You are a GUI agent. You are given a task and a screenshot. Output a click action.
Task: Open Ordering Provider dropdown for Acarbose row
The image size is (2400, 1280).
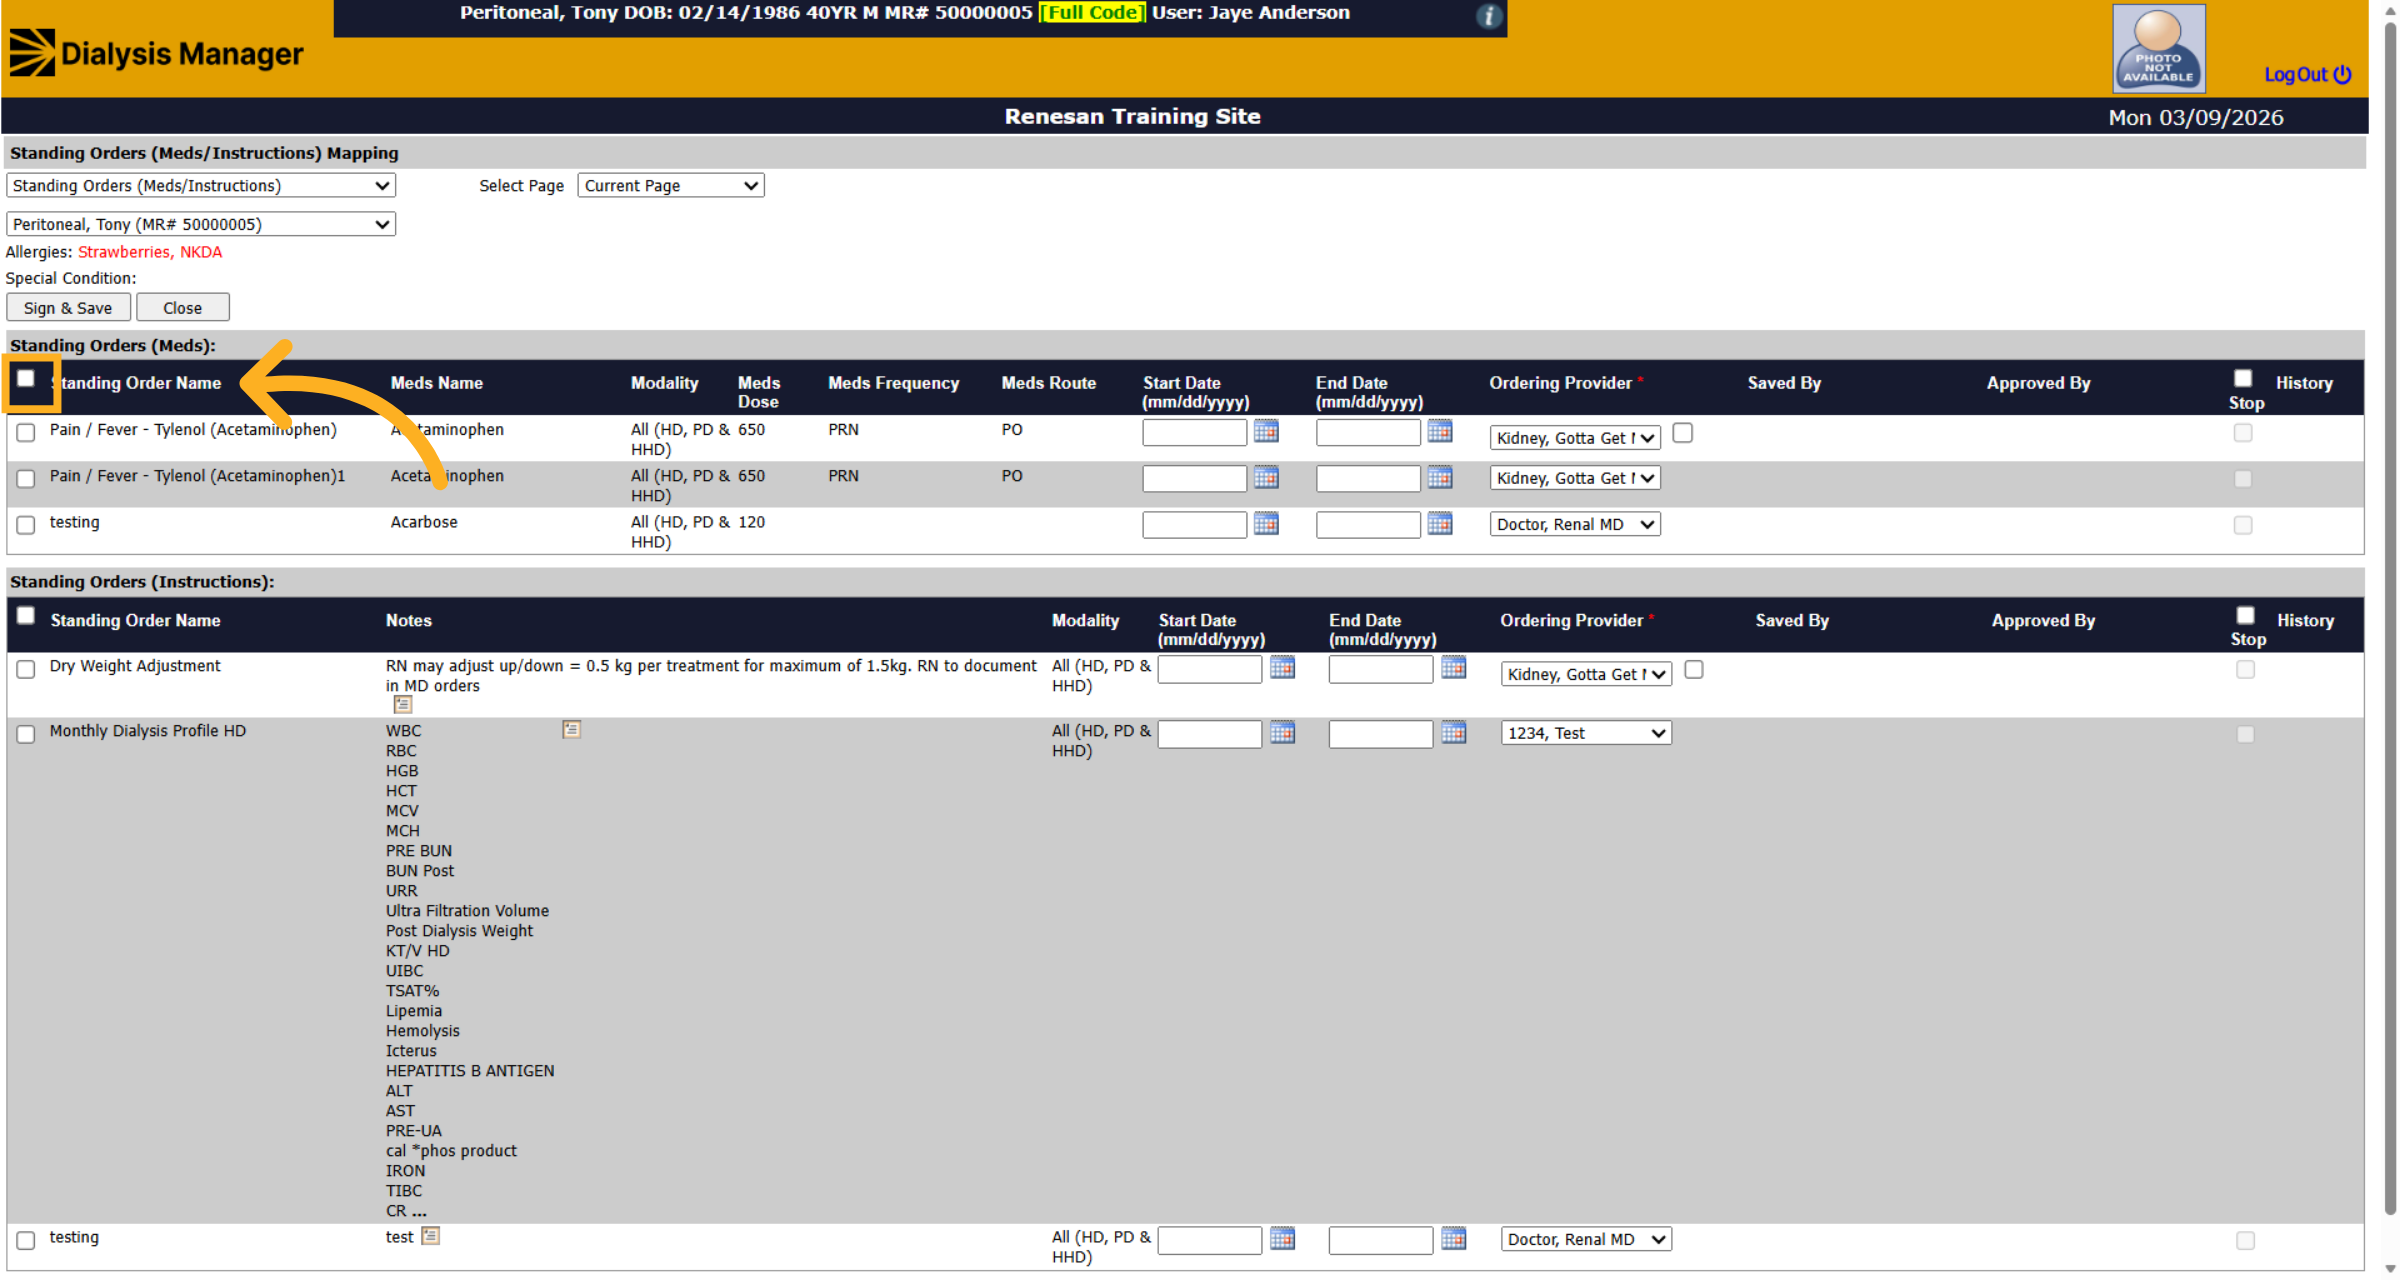1575,524
